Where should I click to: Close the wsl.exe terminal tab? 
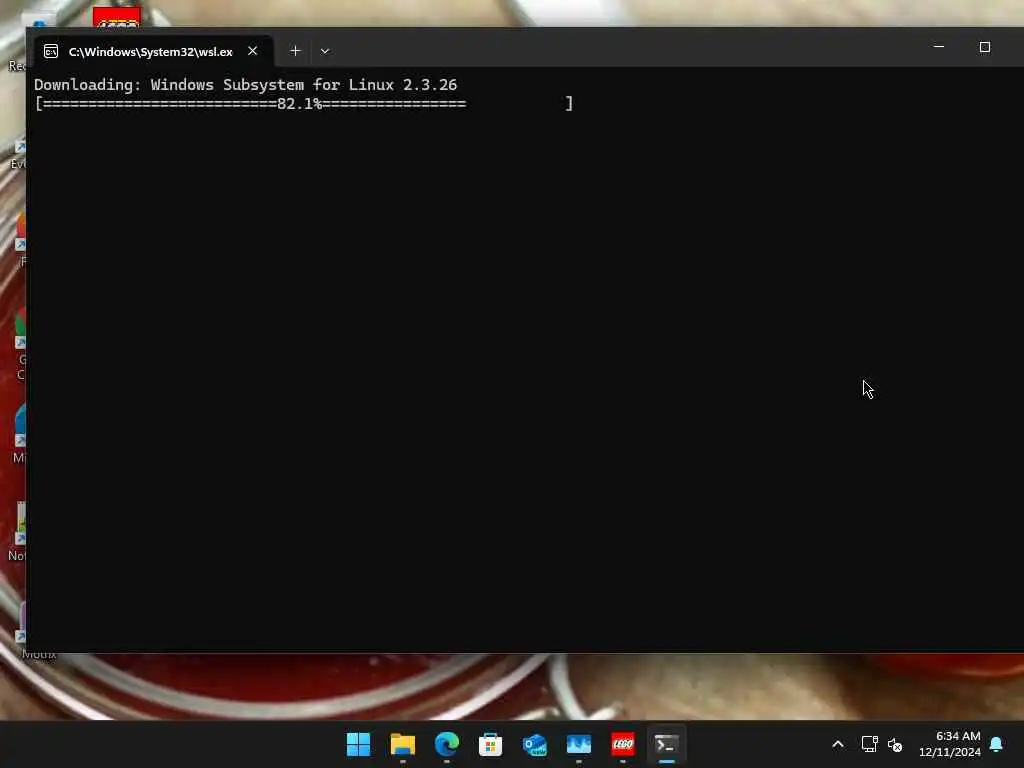tap(253, 51)
